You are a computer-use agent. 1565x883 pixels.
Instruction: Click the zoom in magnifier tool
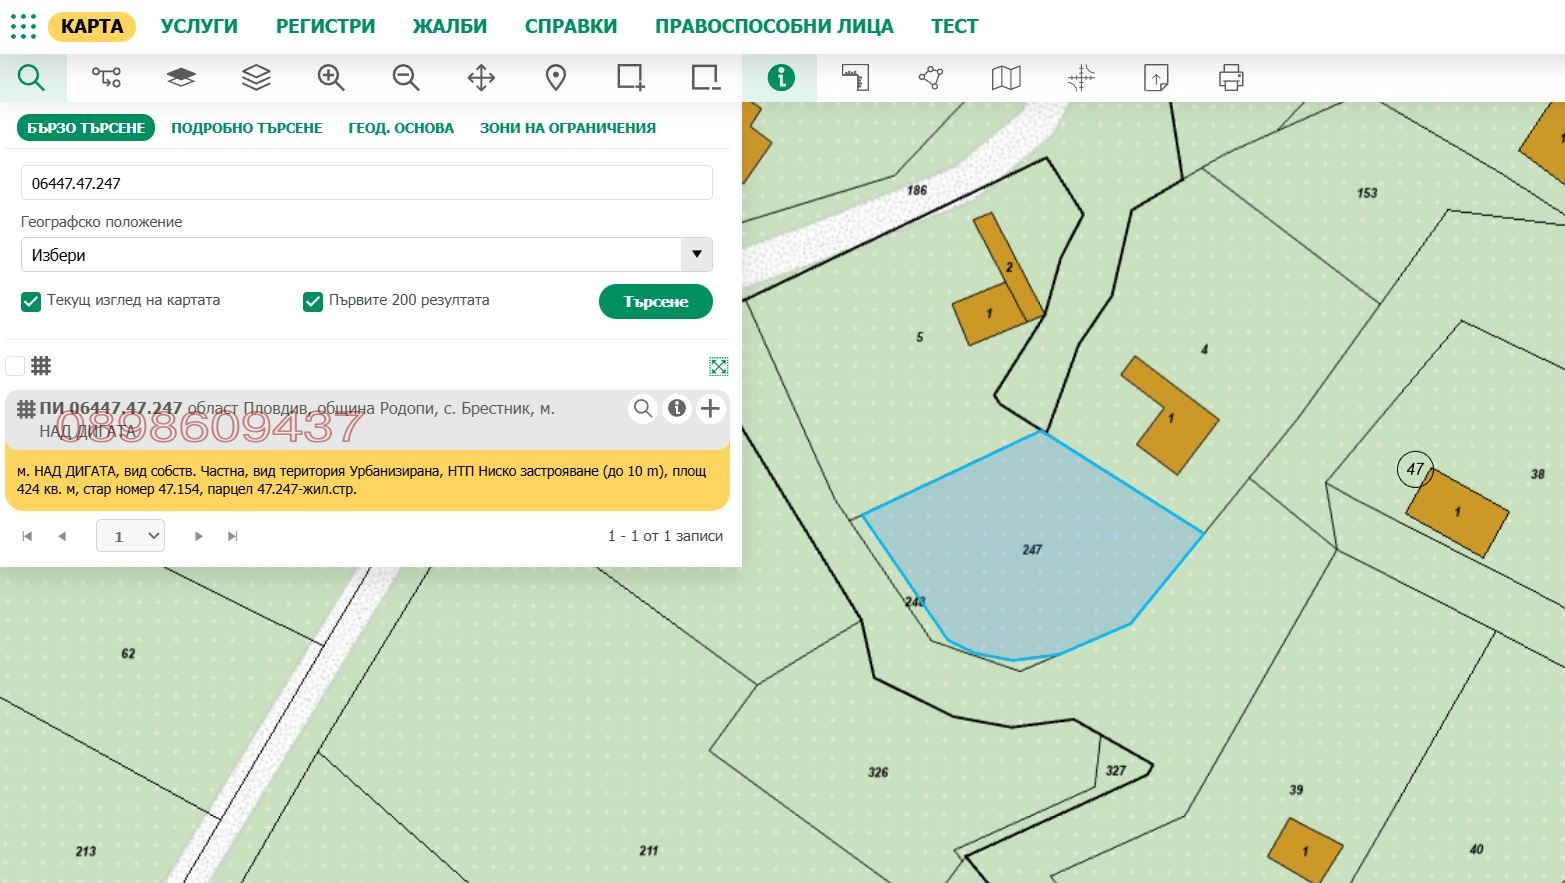pos(331,78)
